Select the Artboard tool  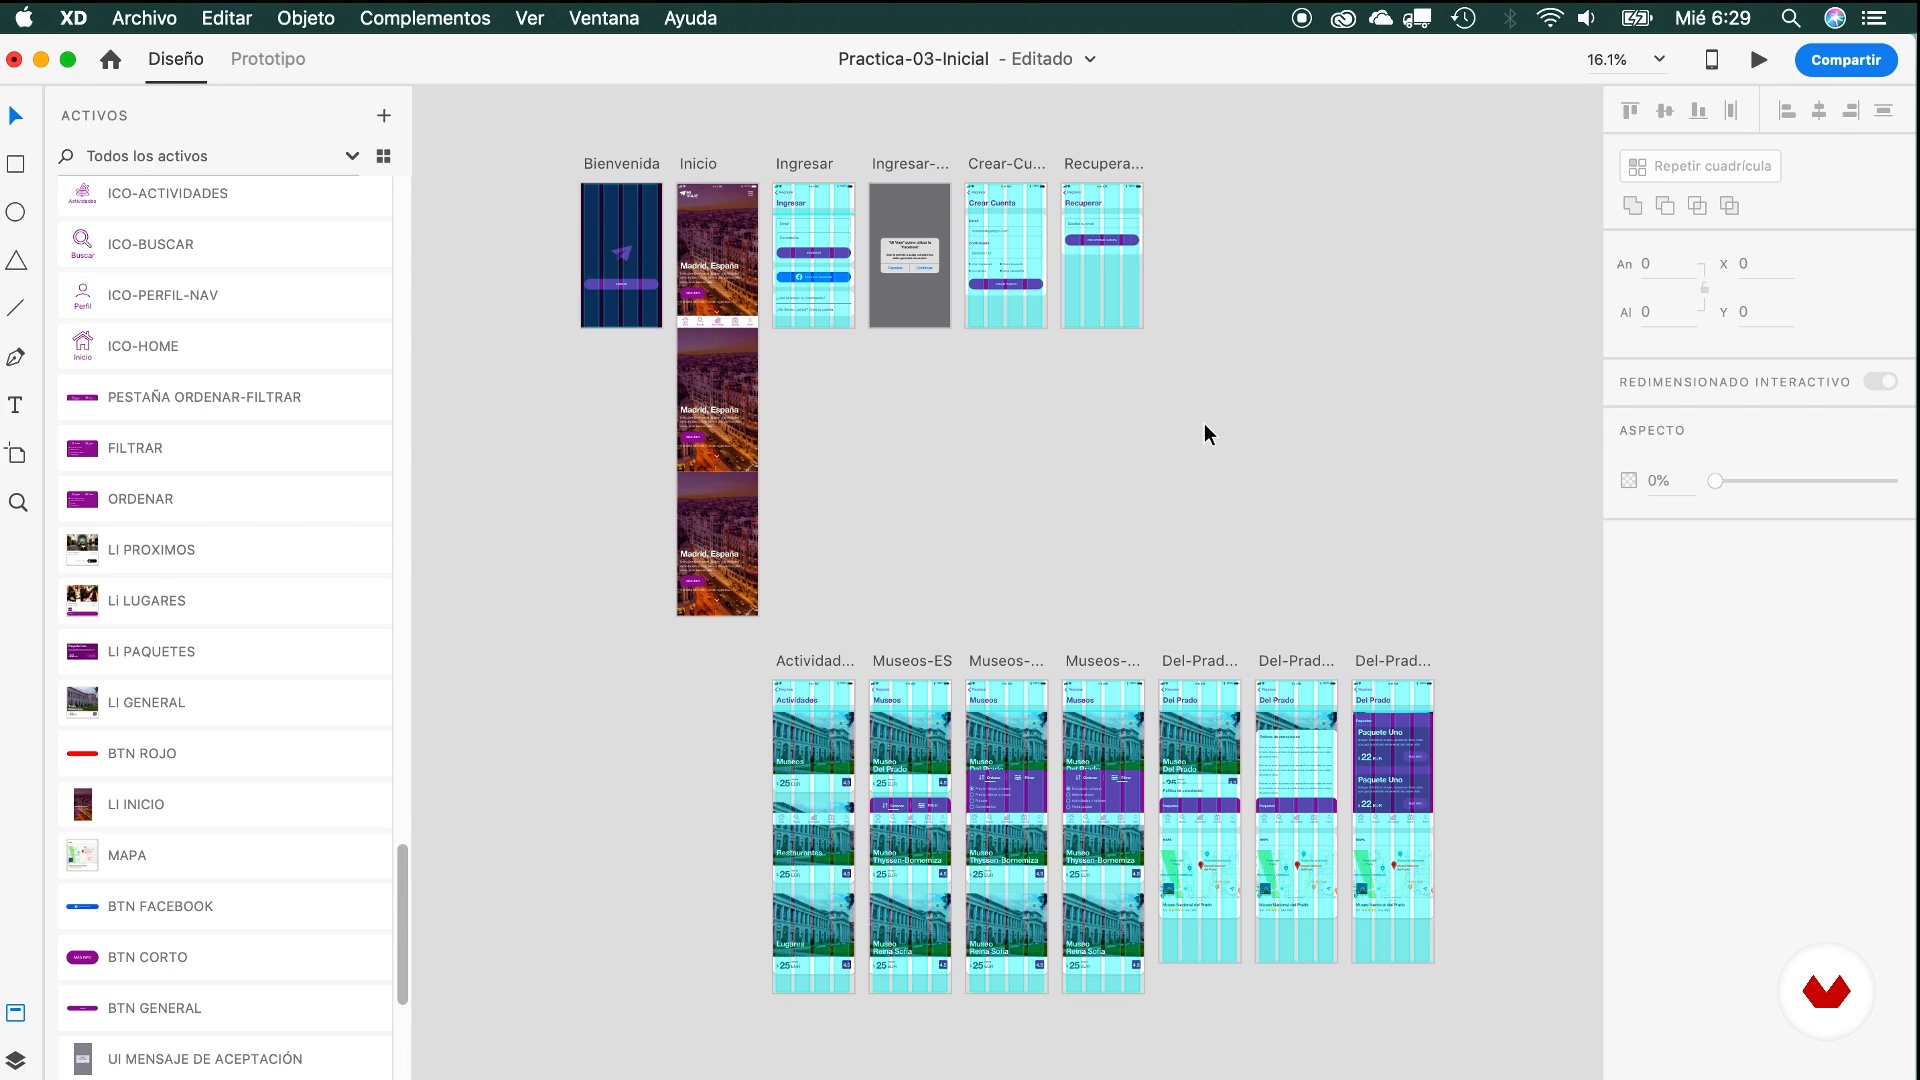[16, 453]
